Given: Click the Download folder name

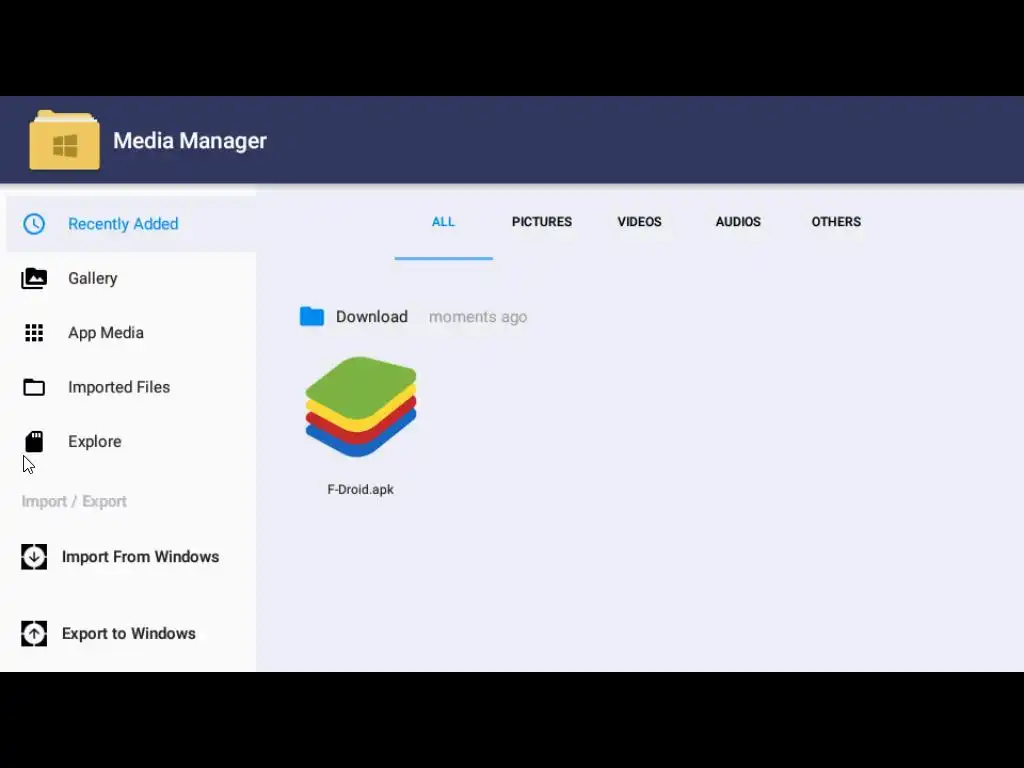Looking at the screenshot, I should (372, 317).
